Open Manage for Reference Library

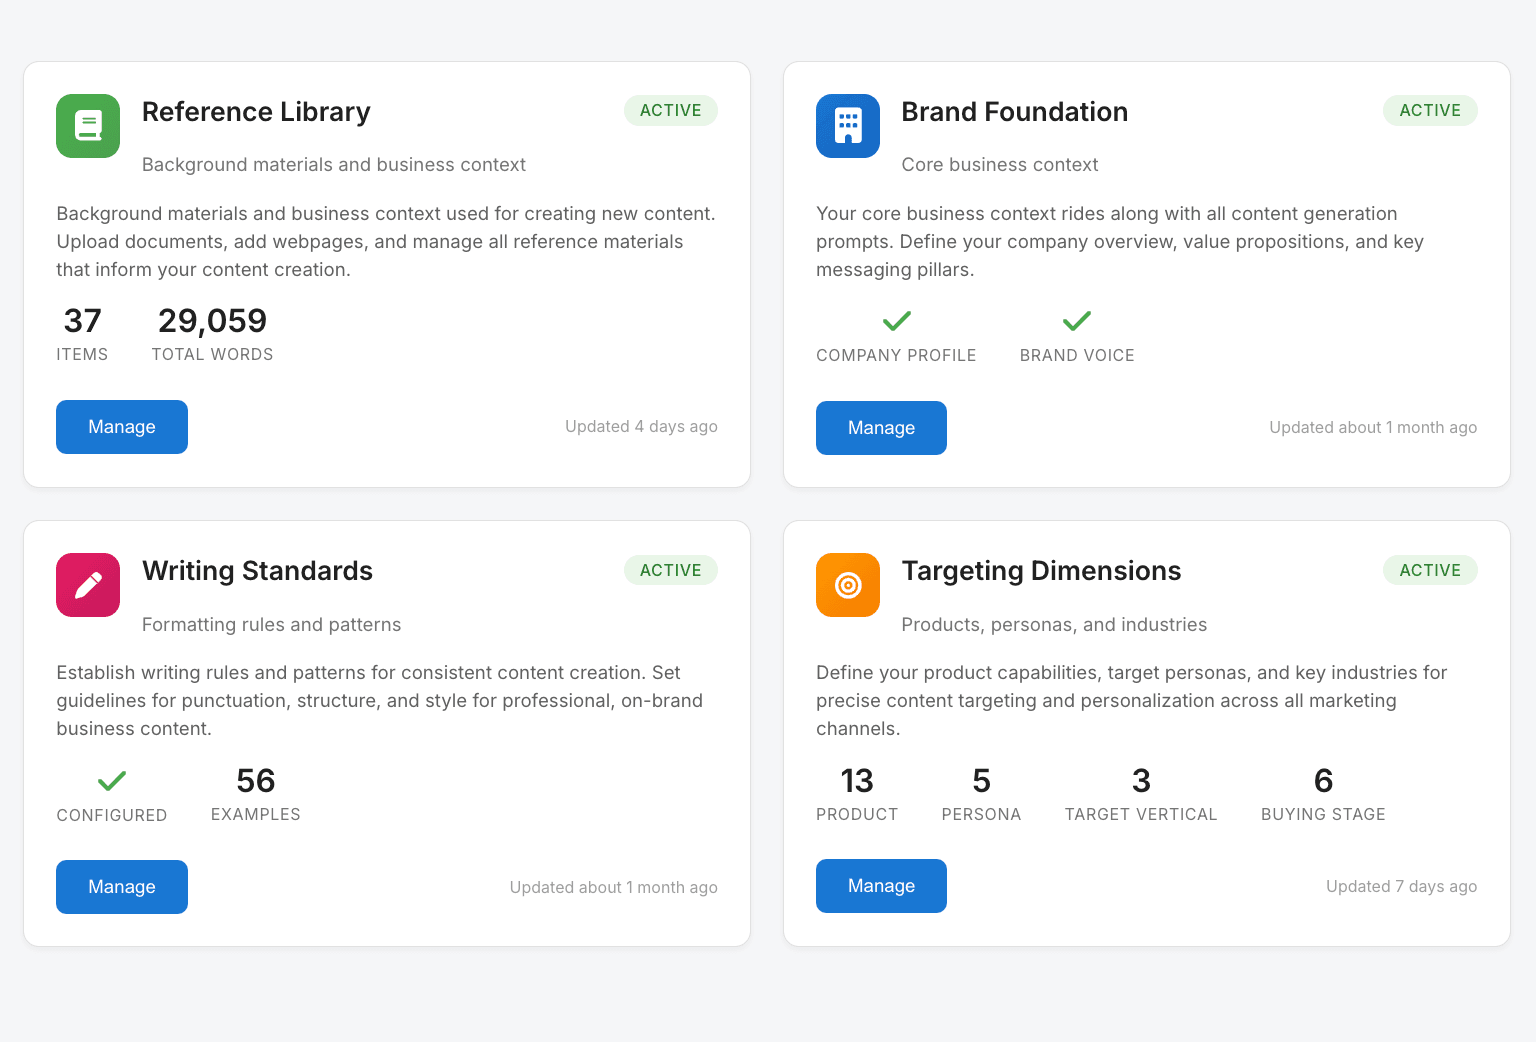122,427
